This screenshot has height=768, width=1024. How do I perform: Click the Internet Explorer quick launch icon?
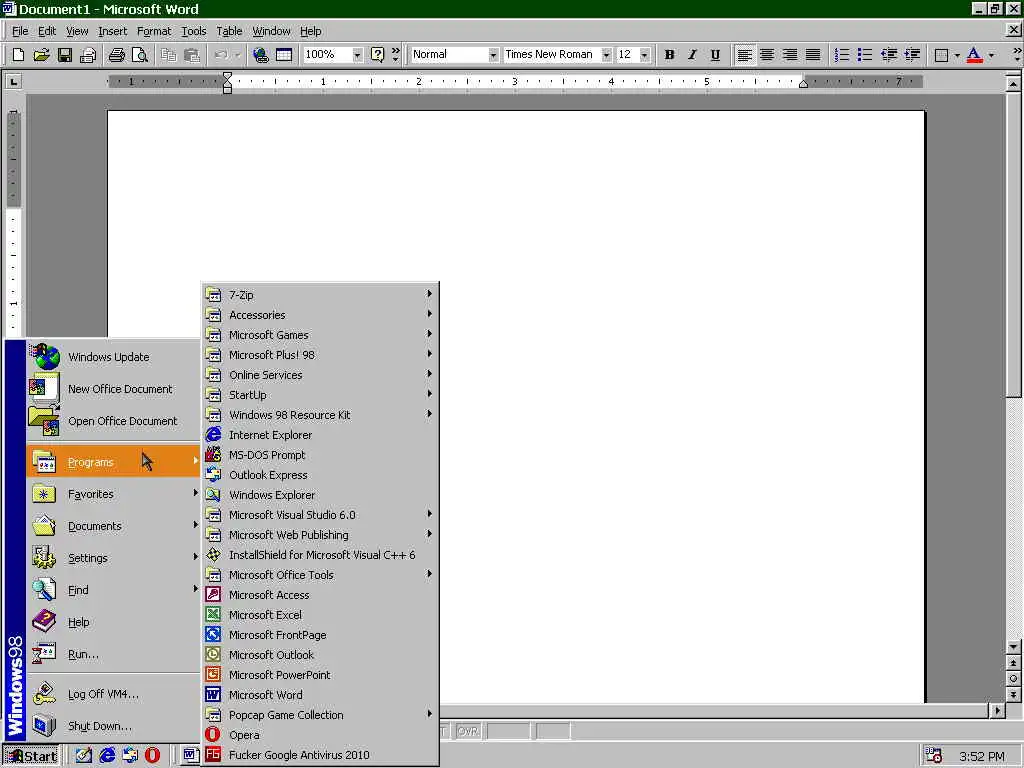107,756
